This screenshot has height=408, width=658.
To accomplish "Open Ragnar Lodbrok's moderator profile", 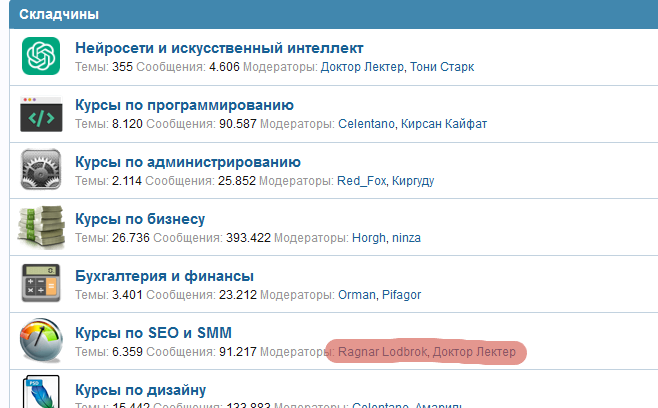I will (381, 352).
